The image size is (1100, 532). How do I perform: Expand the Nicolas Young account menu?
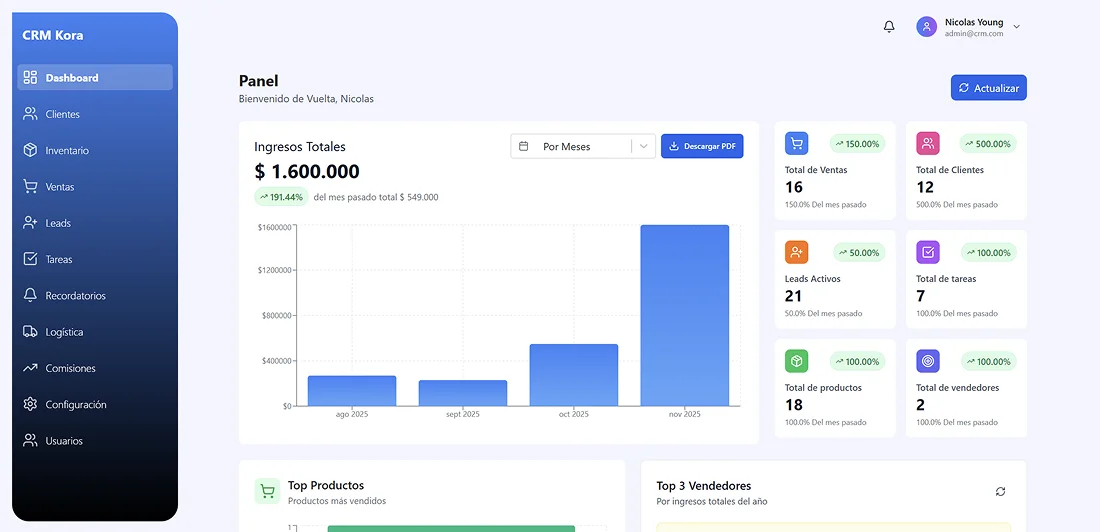(1016, 27)
